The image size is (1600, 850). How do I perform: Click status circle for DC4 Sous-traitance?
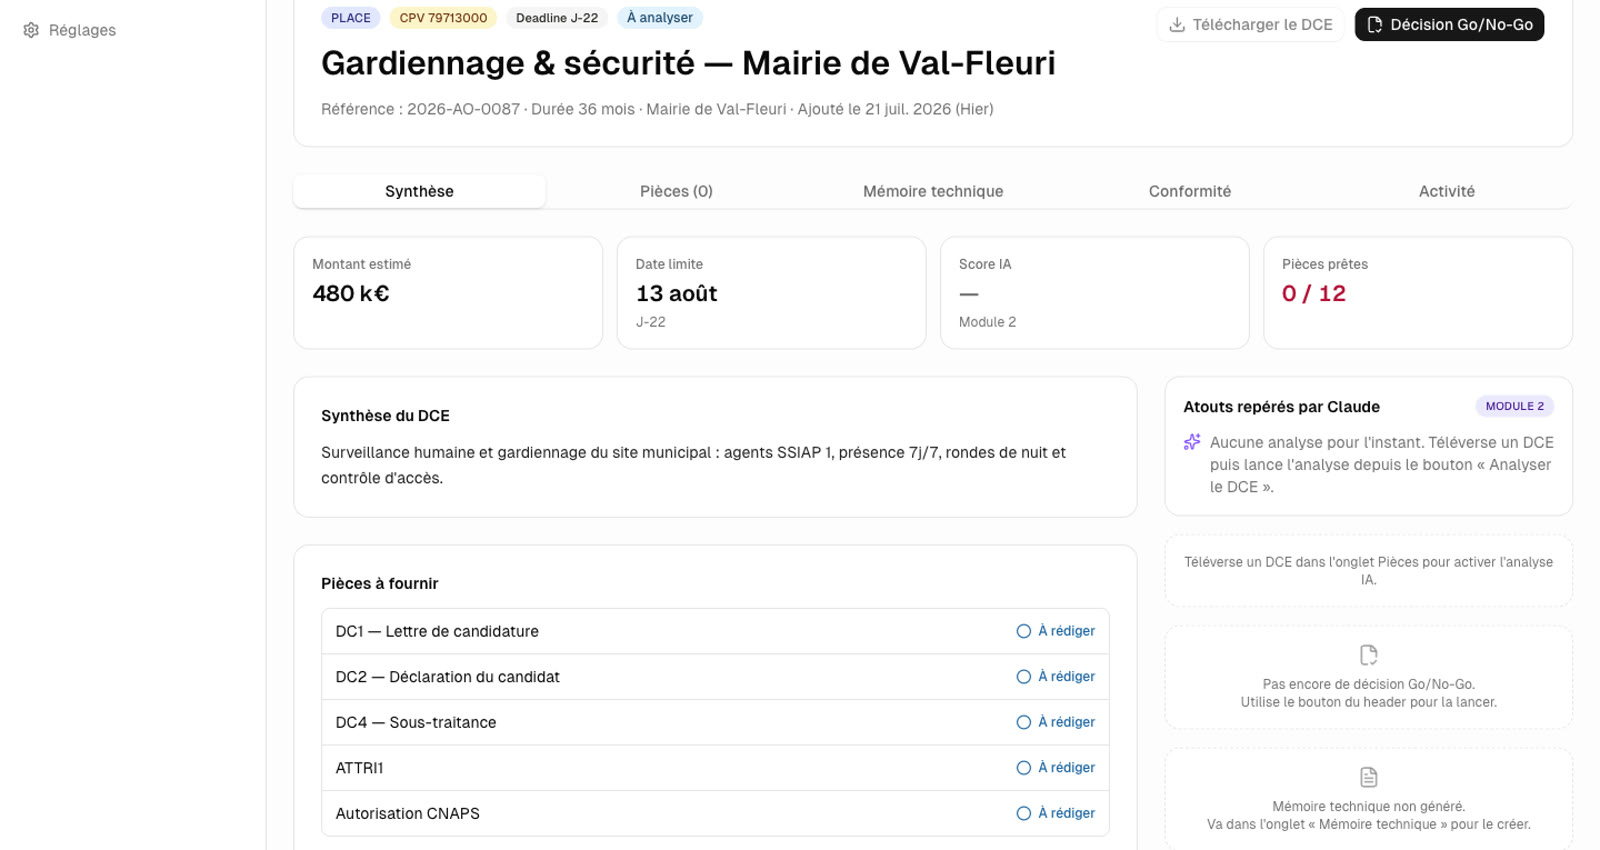click(1024, 722)
